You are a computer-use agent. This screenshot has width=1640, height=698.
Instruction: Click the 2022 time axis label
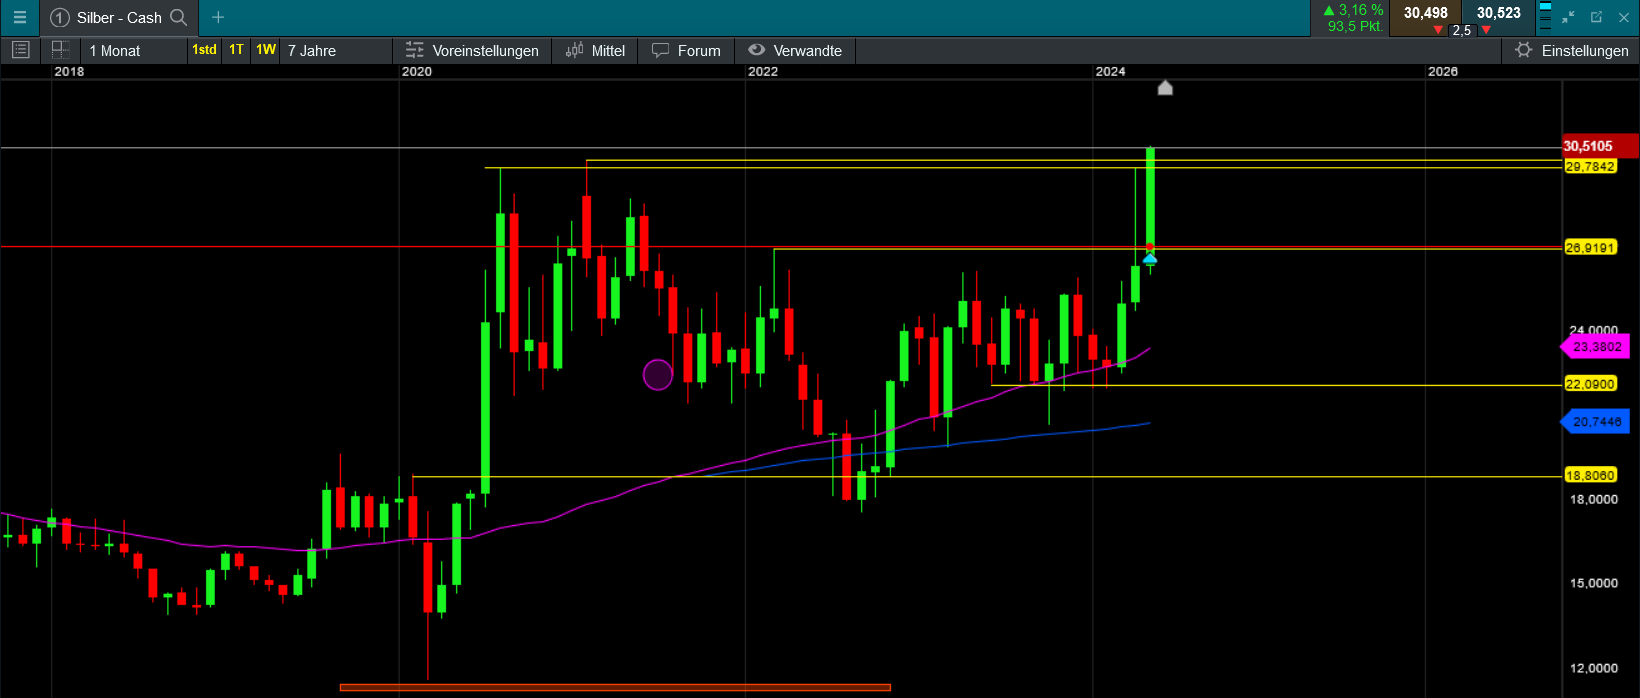763,71
